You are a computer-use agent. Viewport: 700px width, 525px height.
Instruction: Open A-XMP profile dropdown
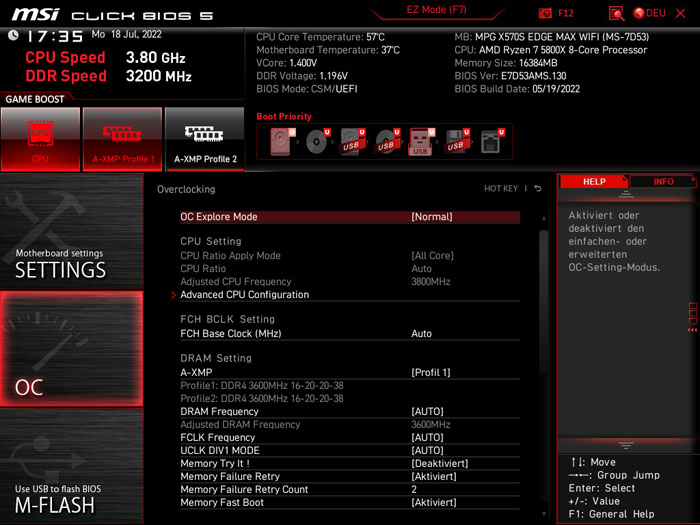pos(350,372)
